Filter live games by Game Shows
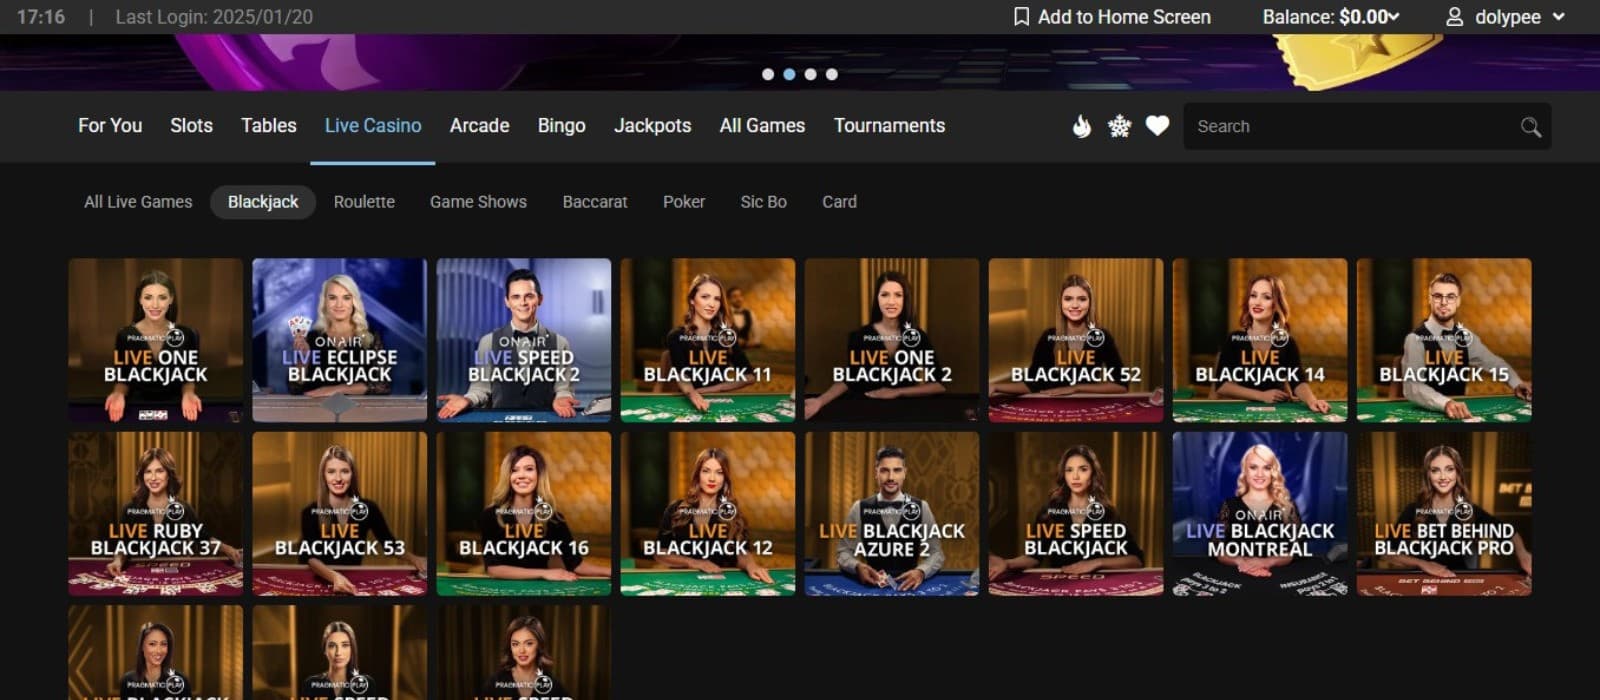Screen dimensions: 1600x700 point(478,202)
